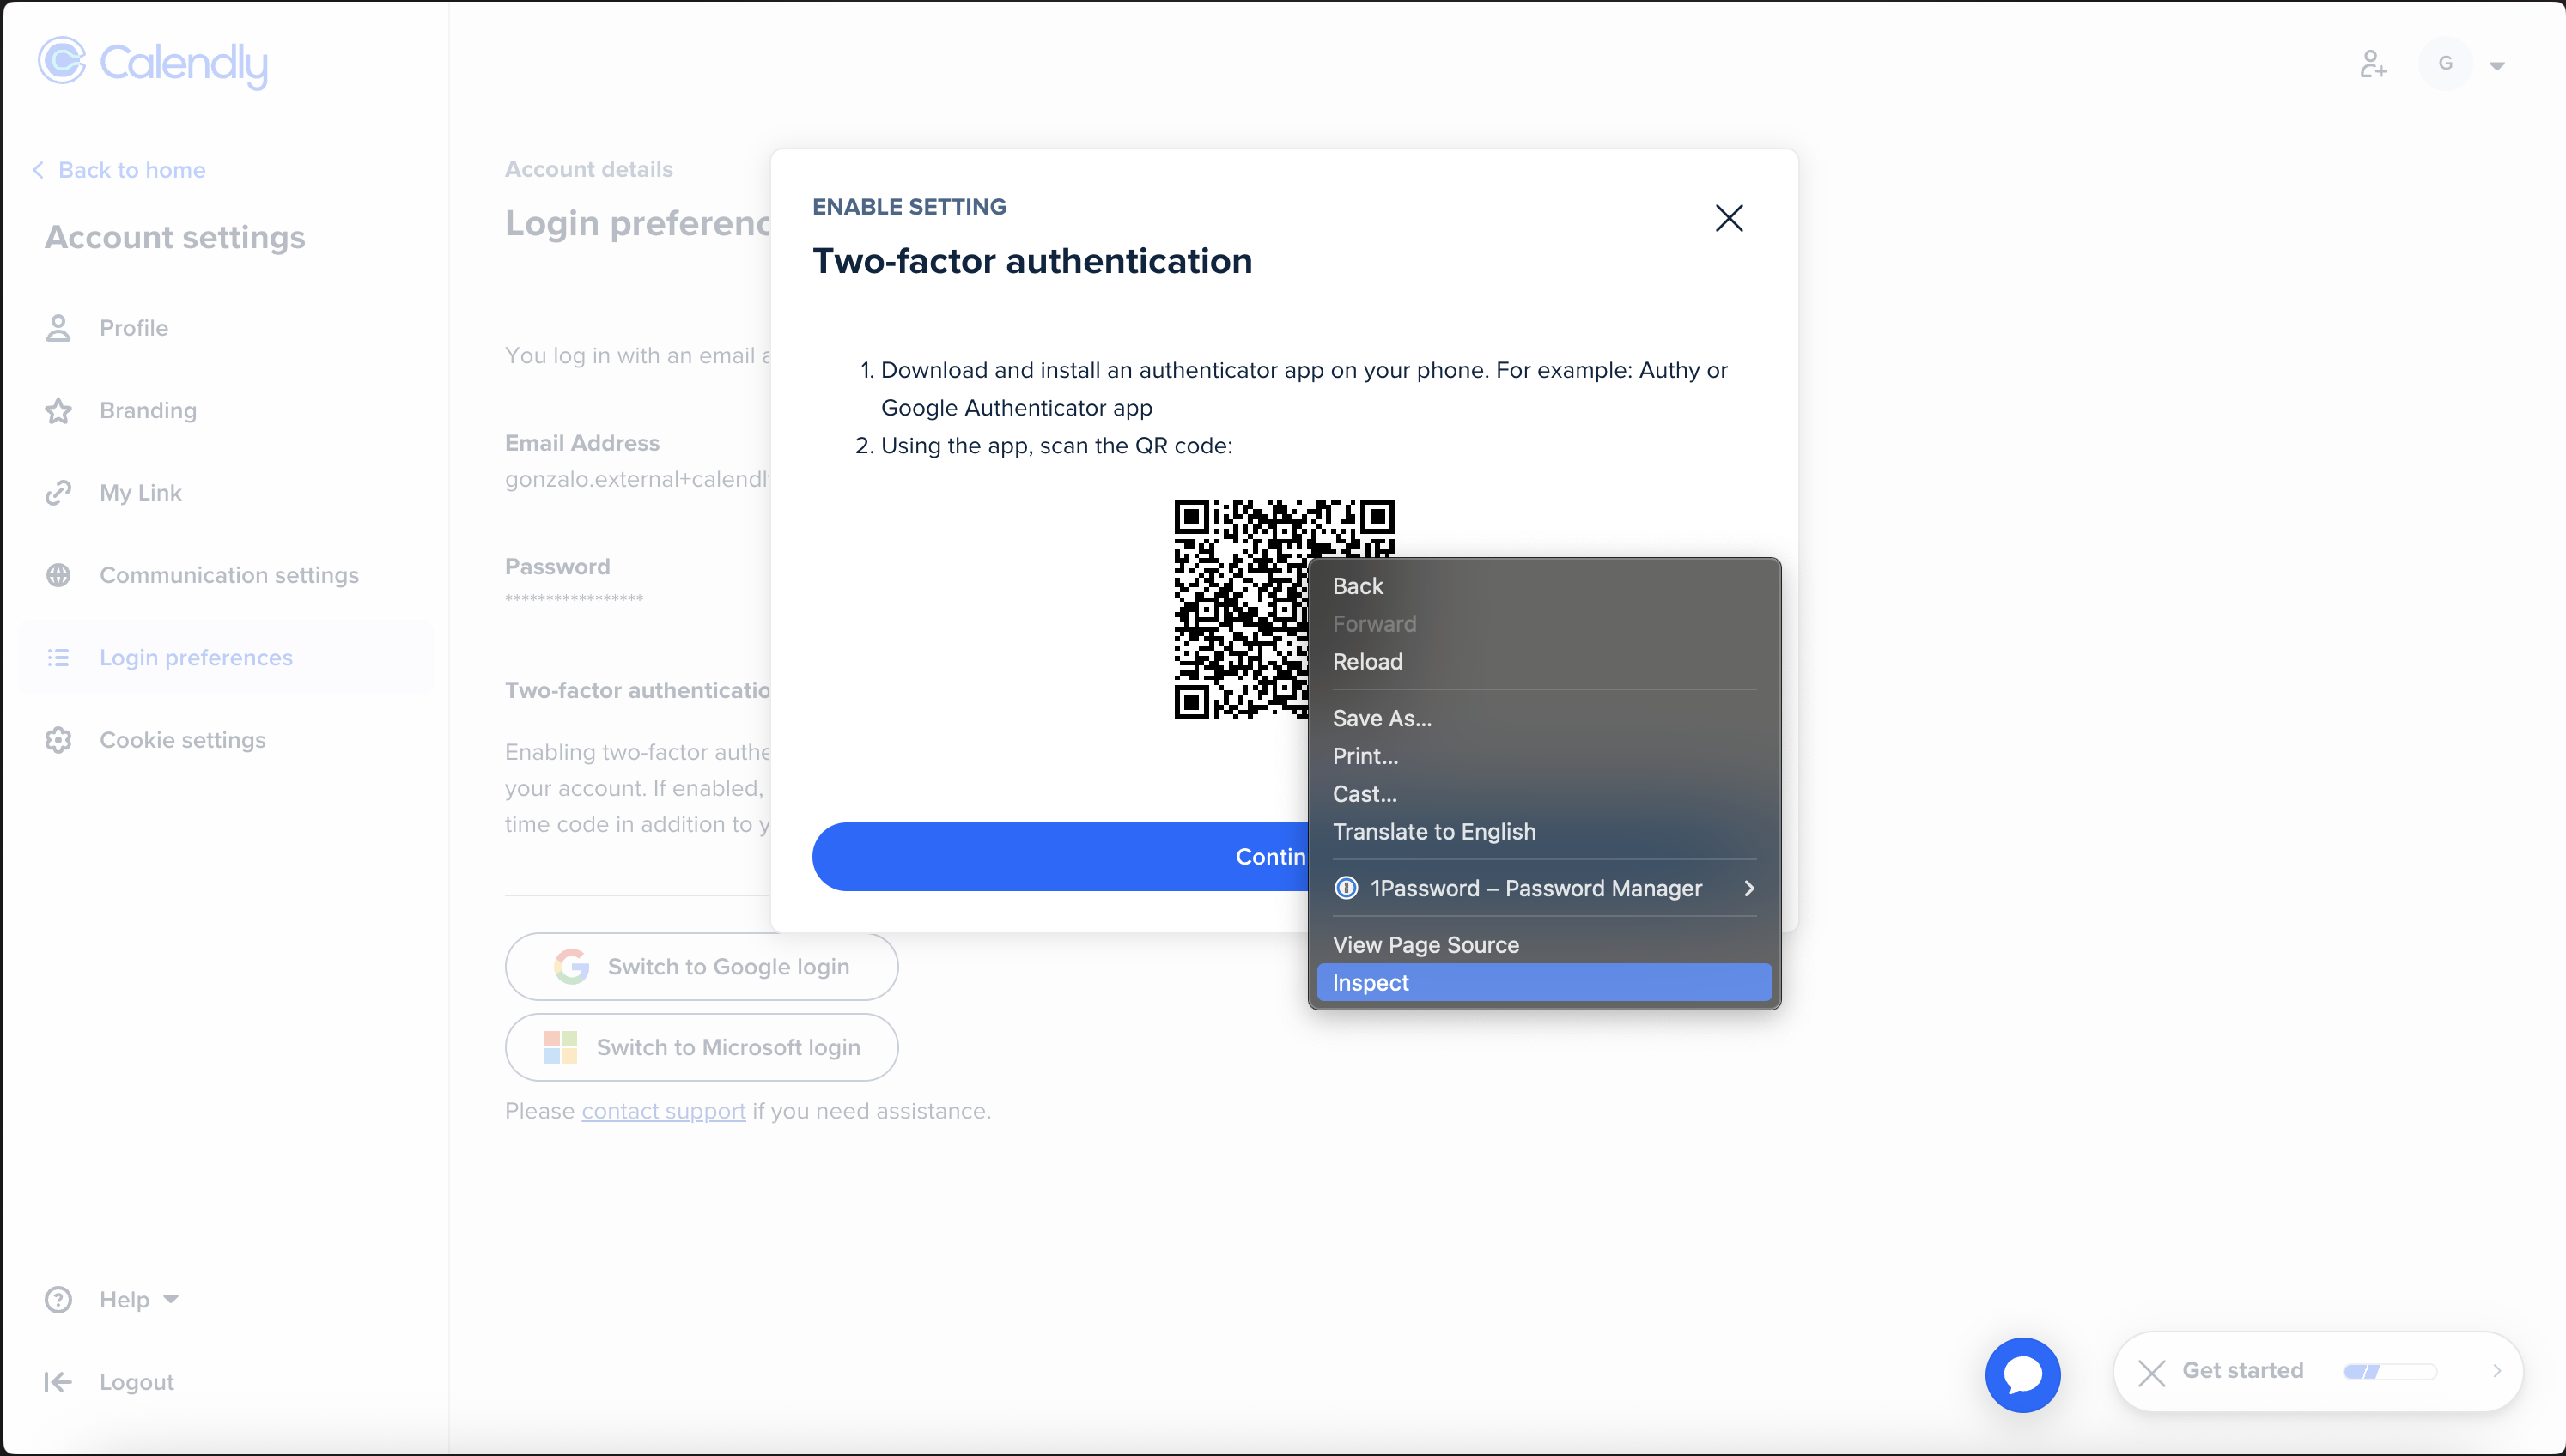
Task: Expand 1Password submenu in context menu
Action: (1748, 888)
